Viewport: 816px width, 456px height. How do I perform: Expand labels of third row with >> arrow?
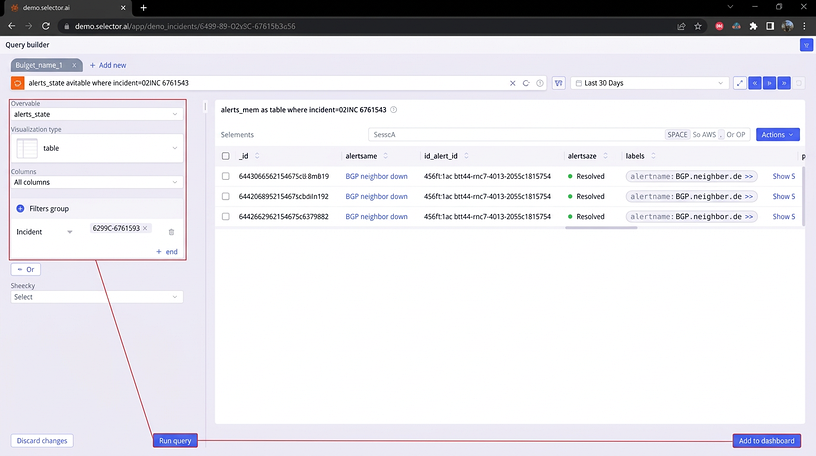pyautogui.click(x=749, y=217)
